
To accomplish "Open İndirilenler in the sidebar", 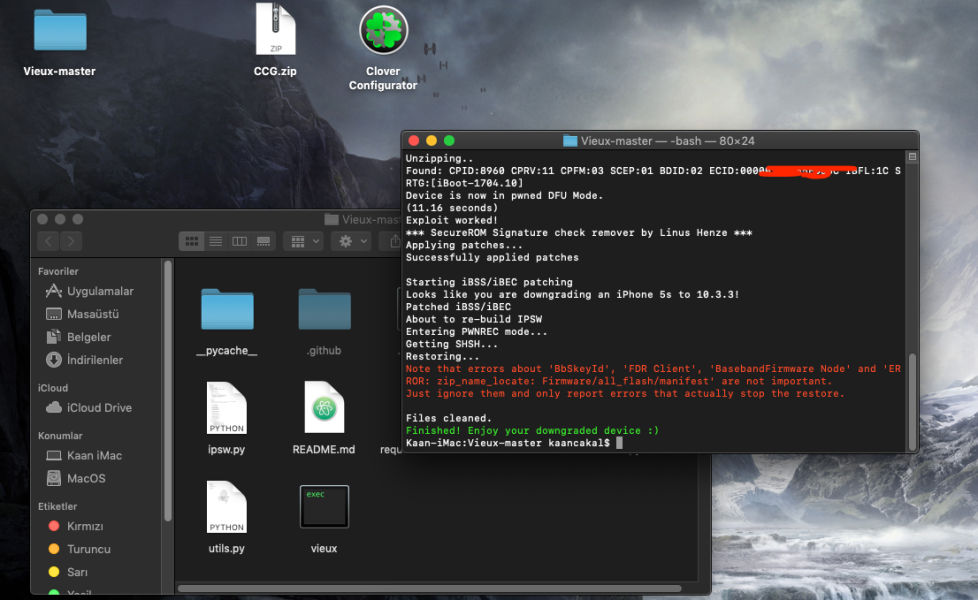I will pos(94,360).
